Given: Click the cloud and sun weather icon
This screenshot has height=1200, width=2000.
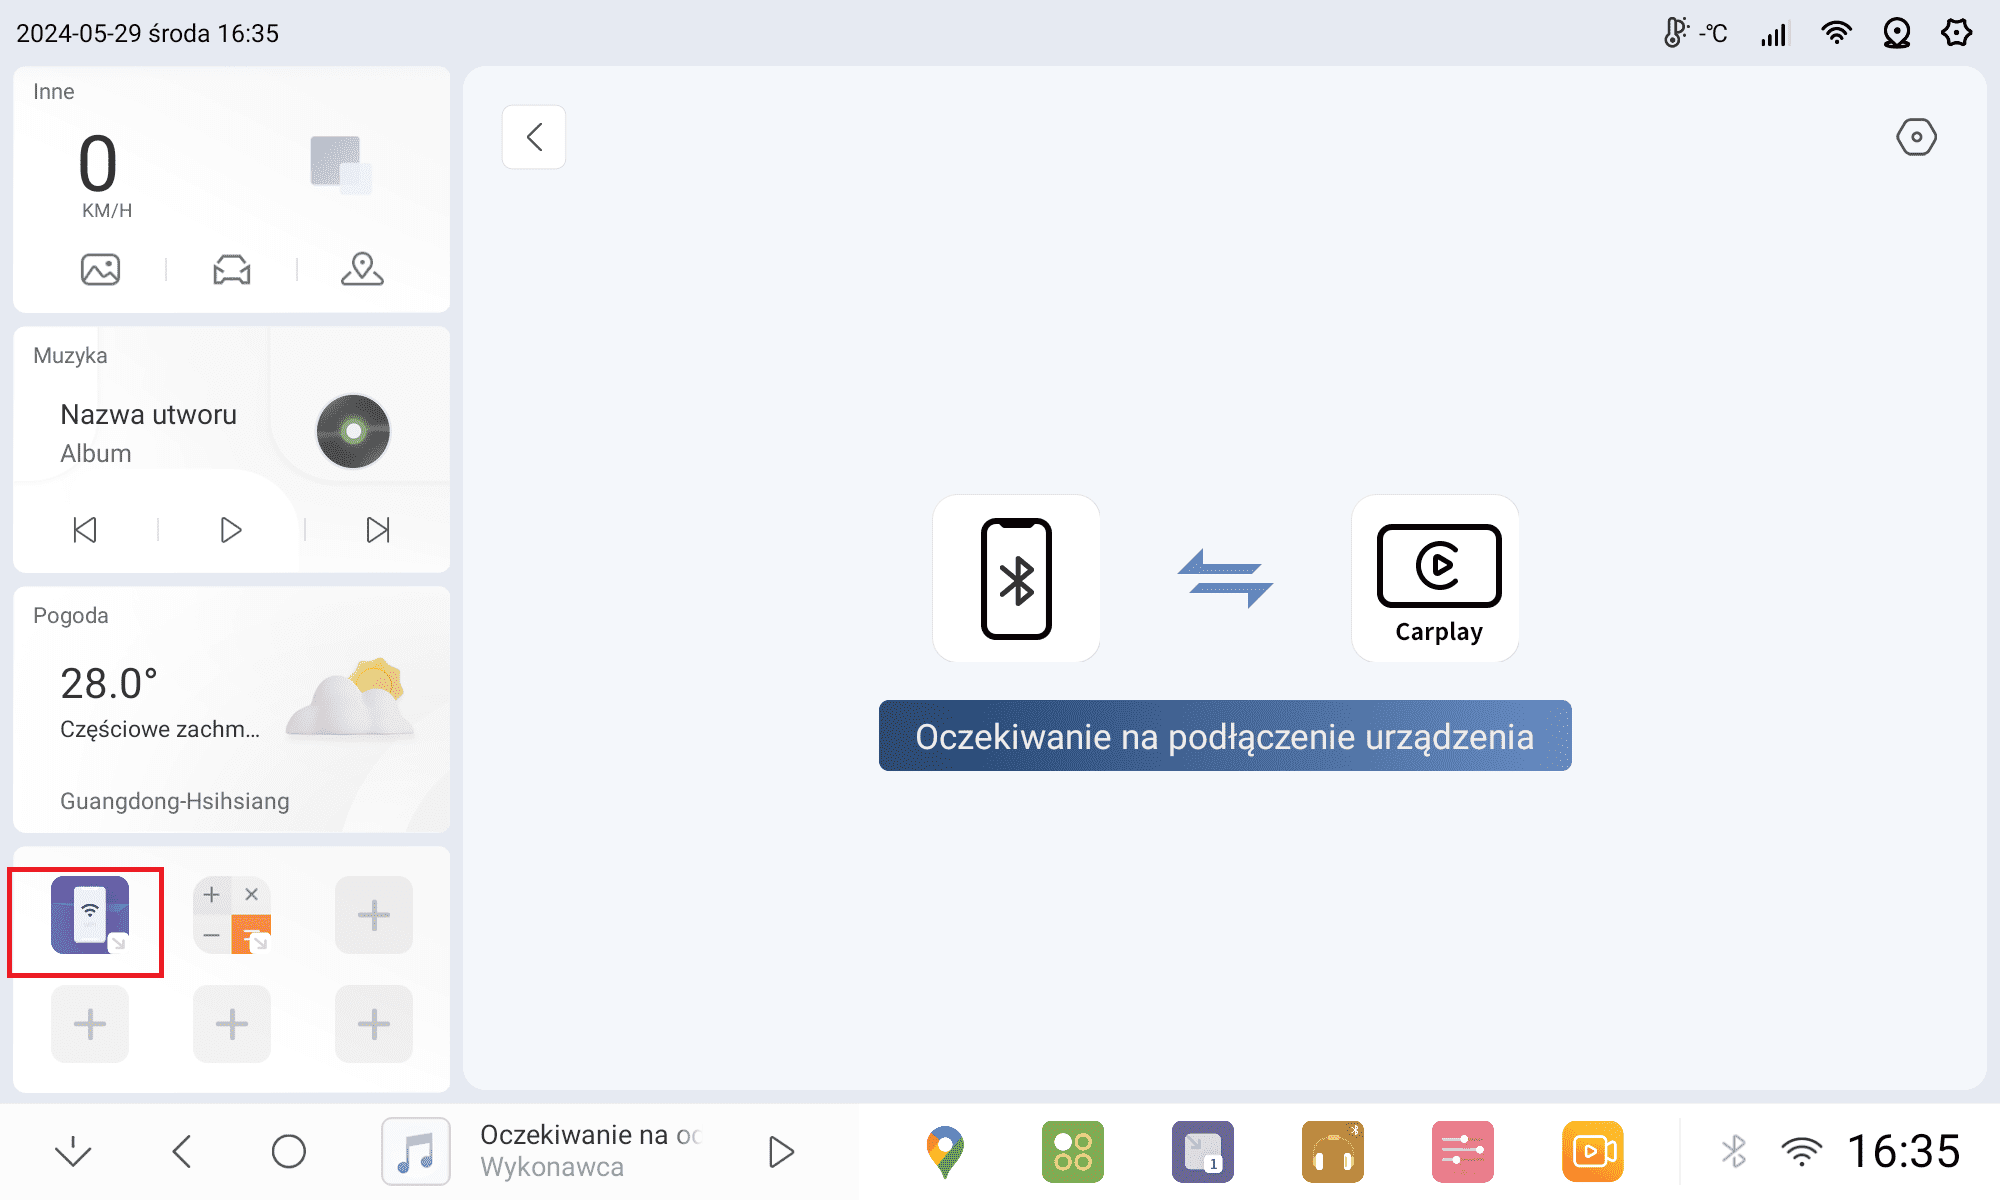Looking at the screenshot, I should [x=352, y=697].
